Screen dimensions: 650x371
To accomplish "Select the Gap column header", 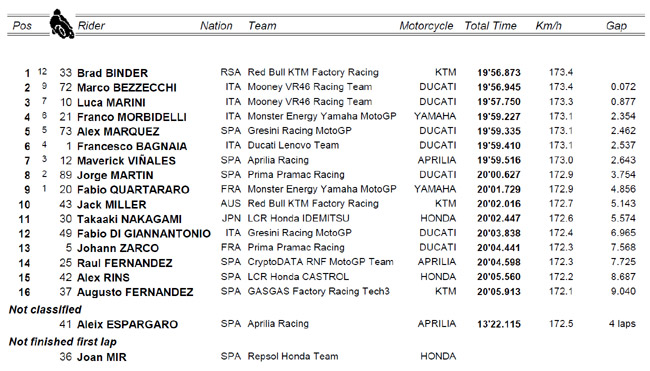I will tap(616, 26).
